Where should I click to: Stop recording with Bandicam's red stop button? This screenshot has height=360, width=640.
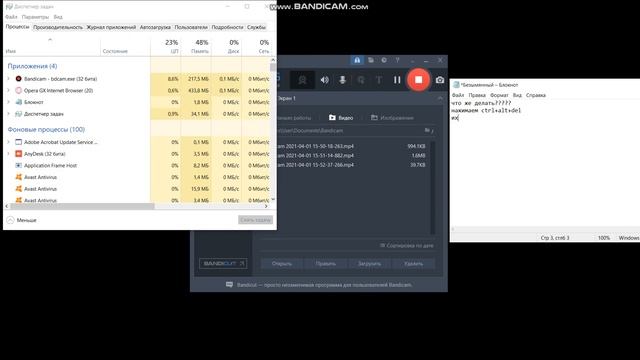(418, 80)
